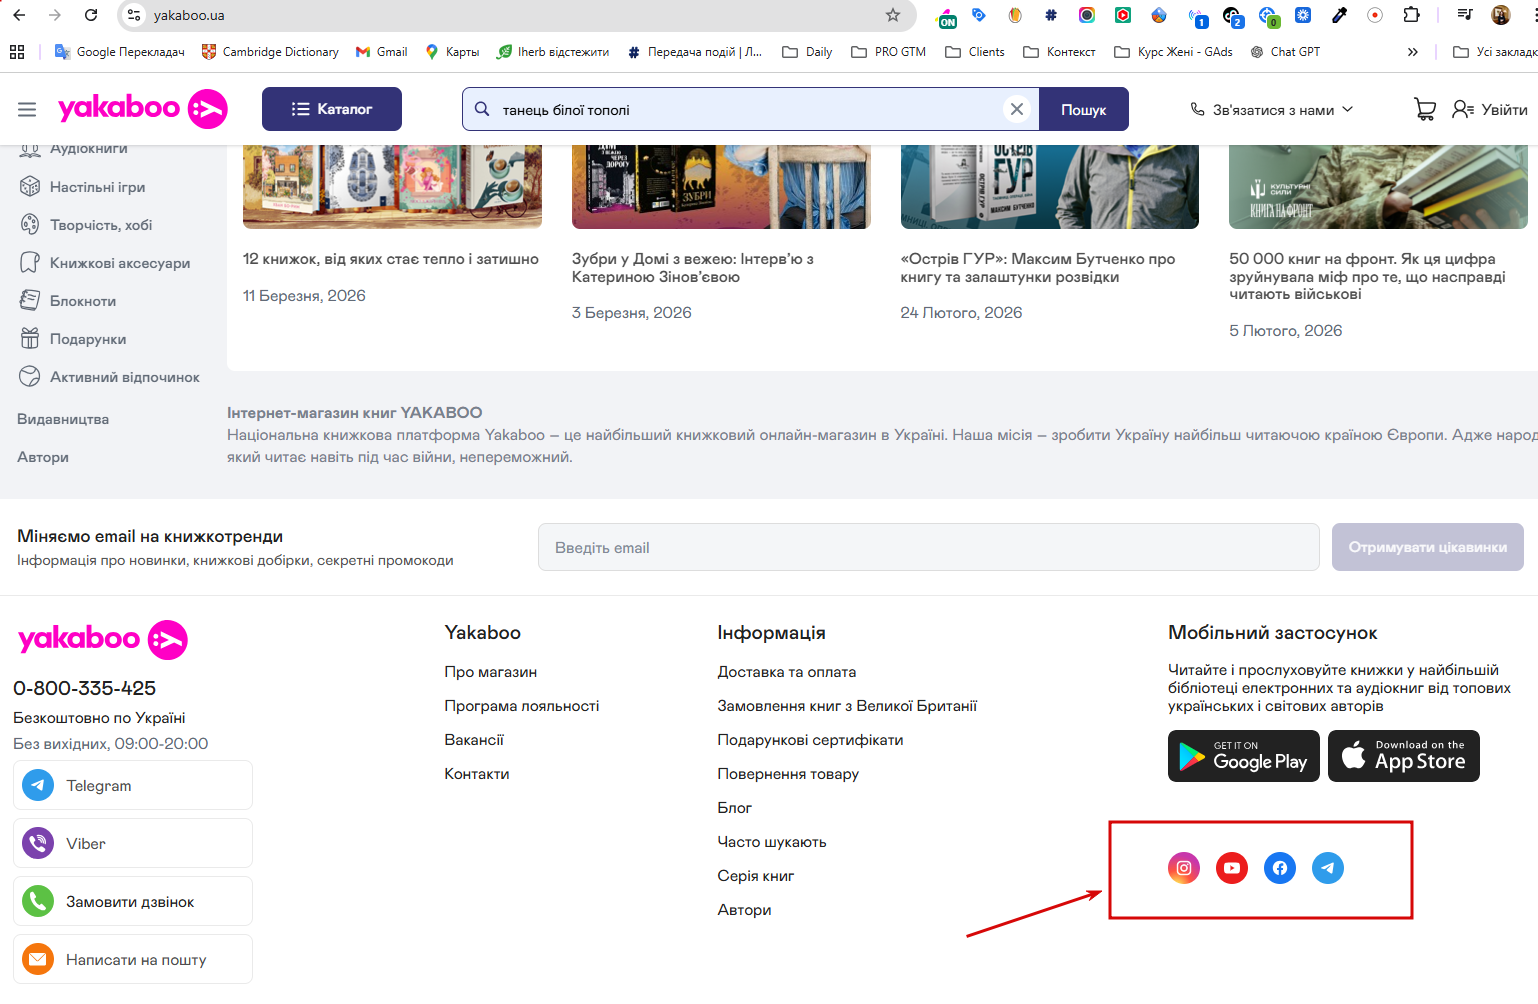Open Повернення товару link

point(788,774)
